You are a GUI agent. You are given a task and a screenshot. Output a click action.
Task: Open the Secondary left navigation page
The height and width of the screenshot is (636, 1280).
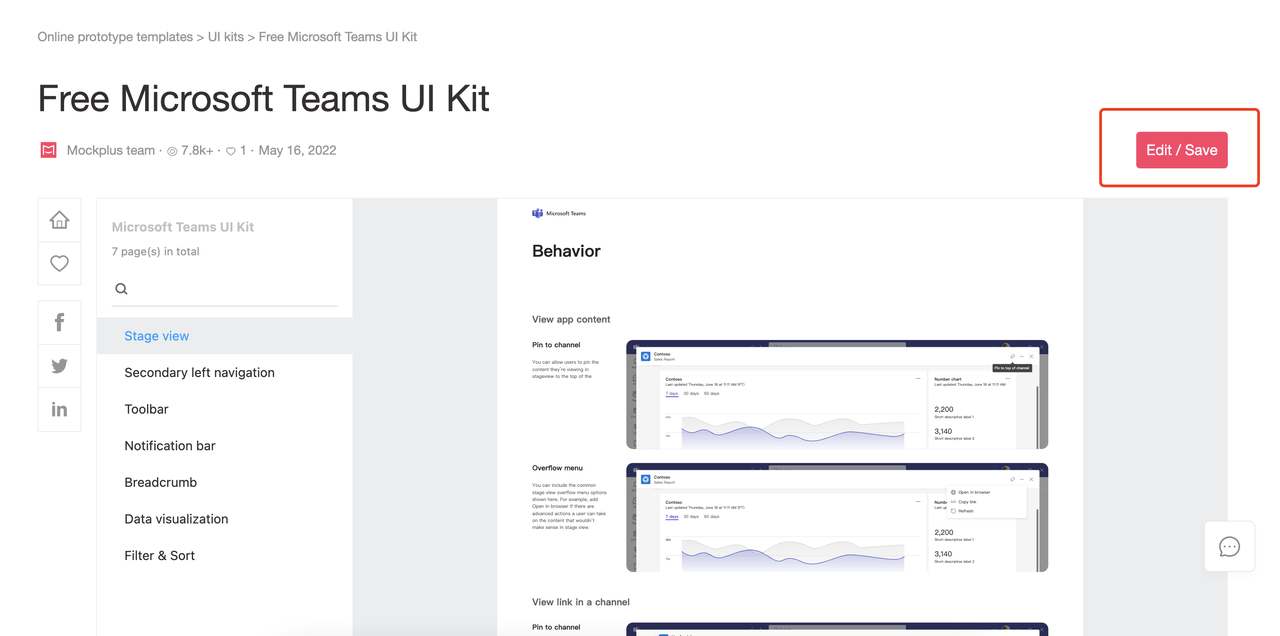click(199, 372)
